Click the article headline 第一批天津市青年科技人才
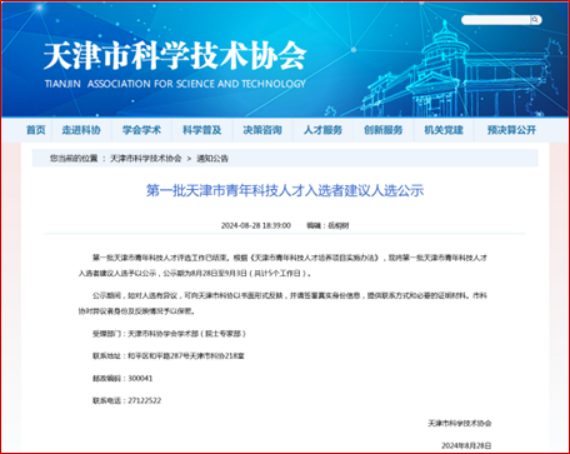Screen dimensions: 570x454 click(285, 190)
